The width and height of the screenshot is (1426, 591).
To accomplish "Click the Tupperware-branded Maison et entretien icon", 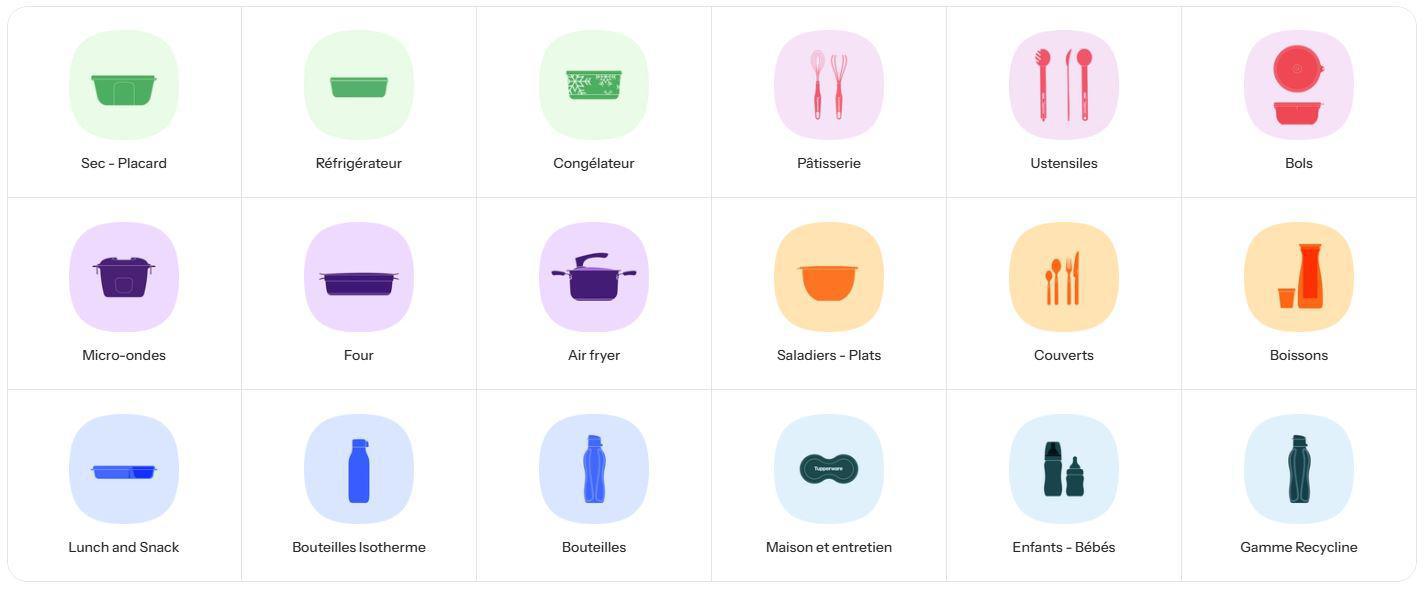I will [829, 469].
